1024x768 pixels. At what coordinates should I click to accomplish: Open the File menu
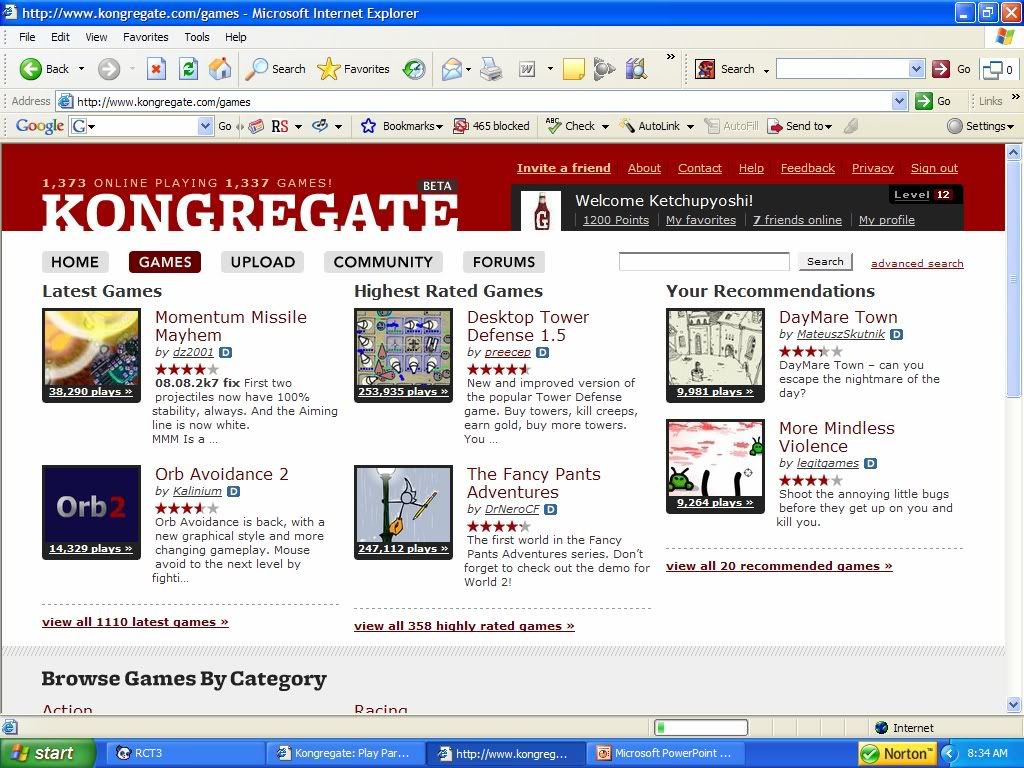tap(27, 37)
